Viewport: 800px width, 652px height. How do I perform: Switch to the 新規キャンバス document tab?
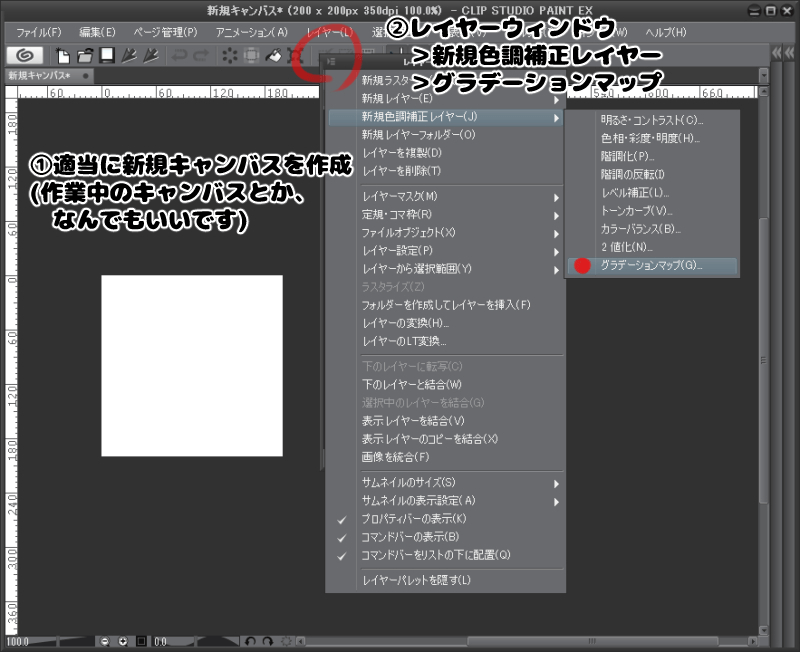(40, 76)
